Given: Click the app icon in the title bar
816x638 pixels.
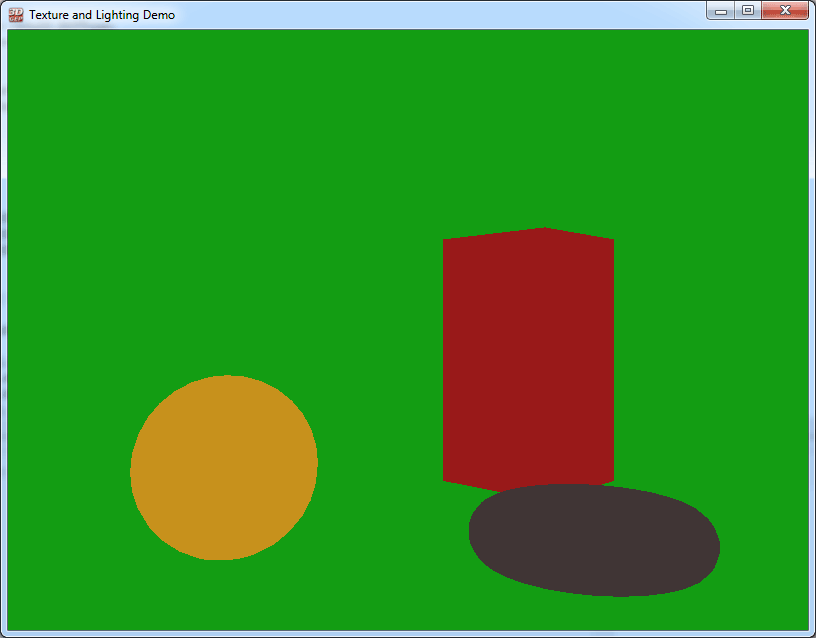Looking at the screenshot, I should click(16, 15).
